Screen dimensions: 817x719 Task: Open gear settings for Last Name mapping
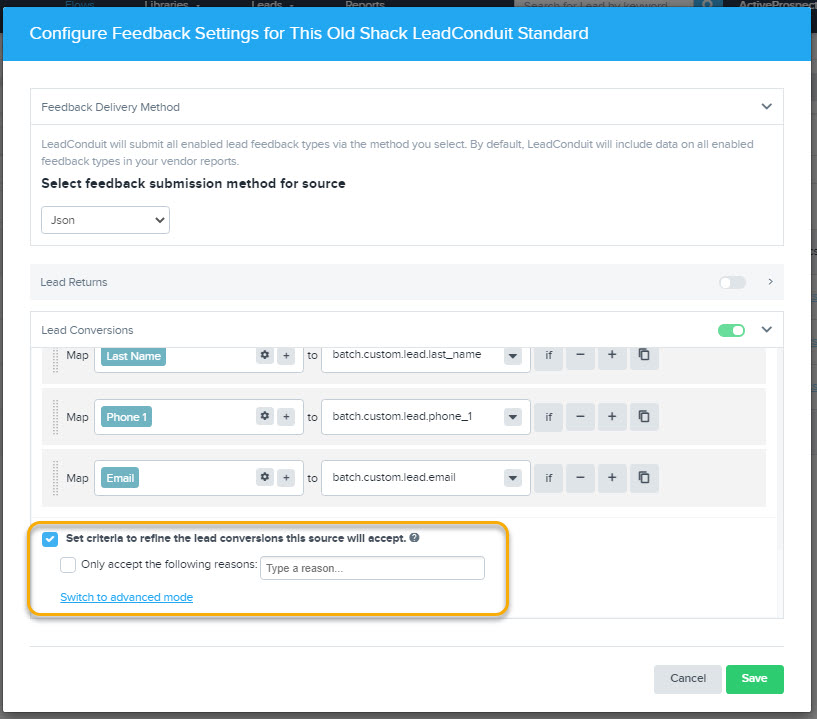point(265,355)
